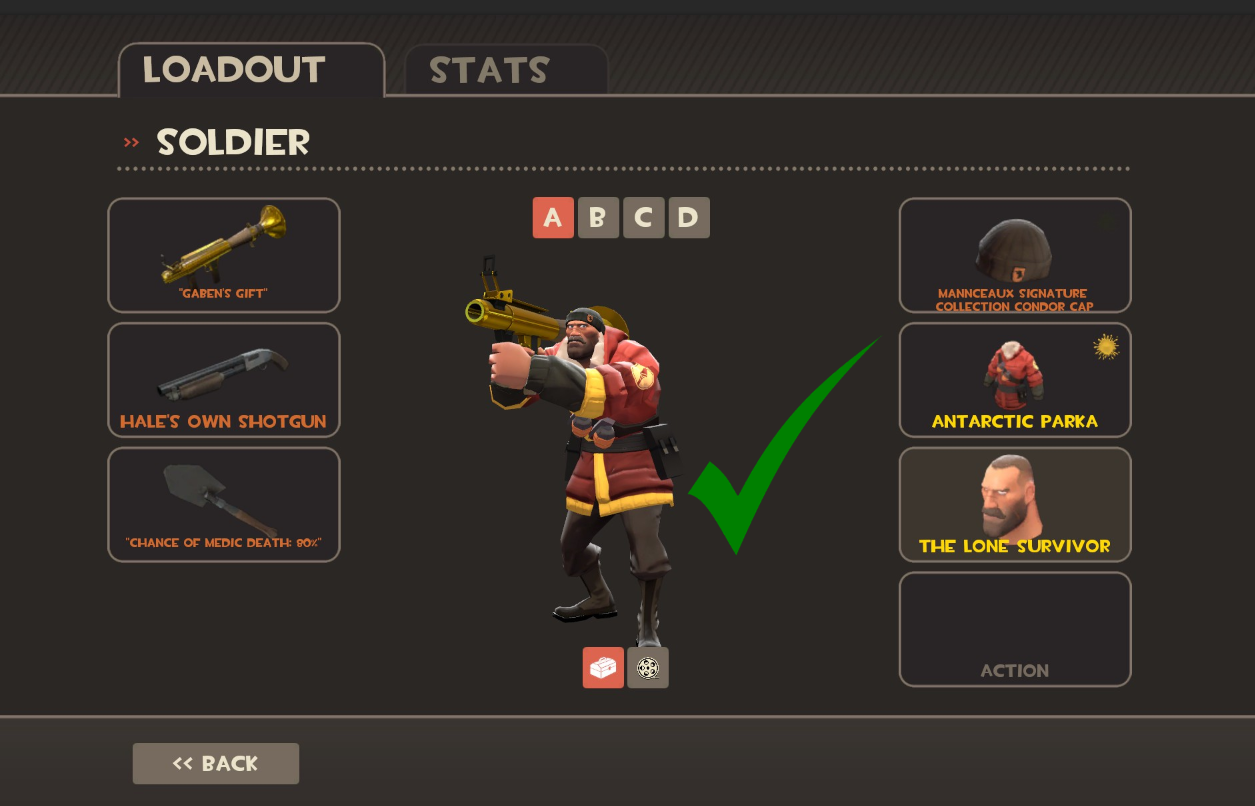Click the unusual effect sun icon on the Parka

pyautogui.click(x=1105, y=346)
